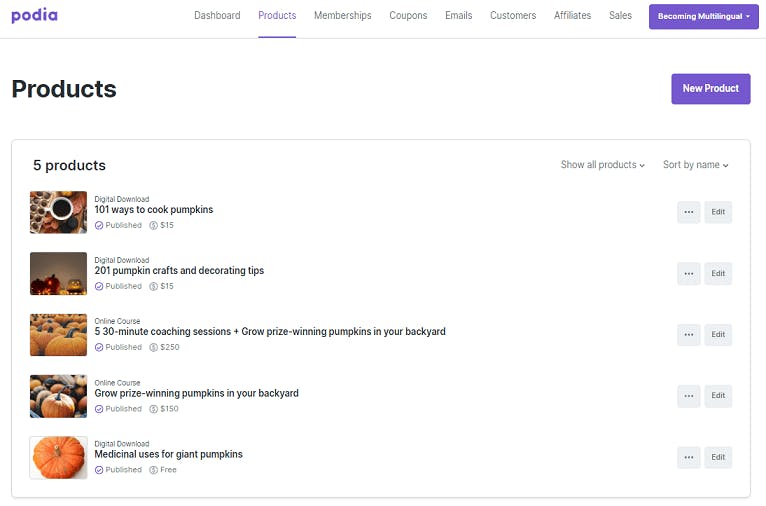Open the Grow prize-winning pumpkins title link

click(196, 393)
